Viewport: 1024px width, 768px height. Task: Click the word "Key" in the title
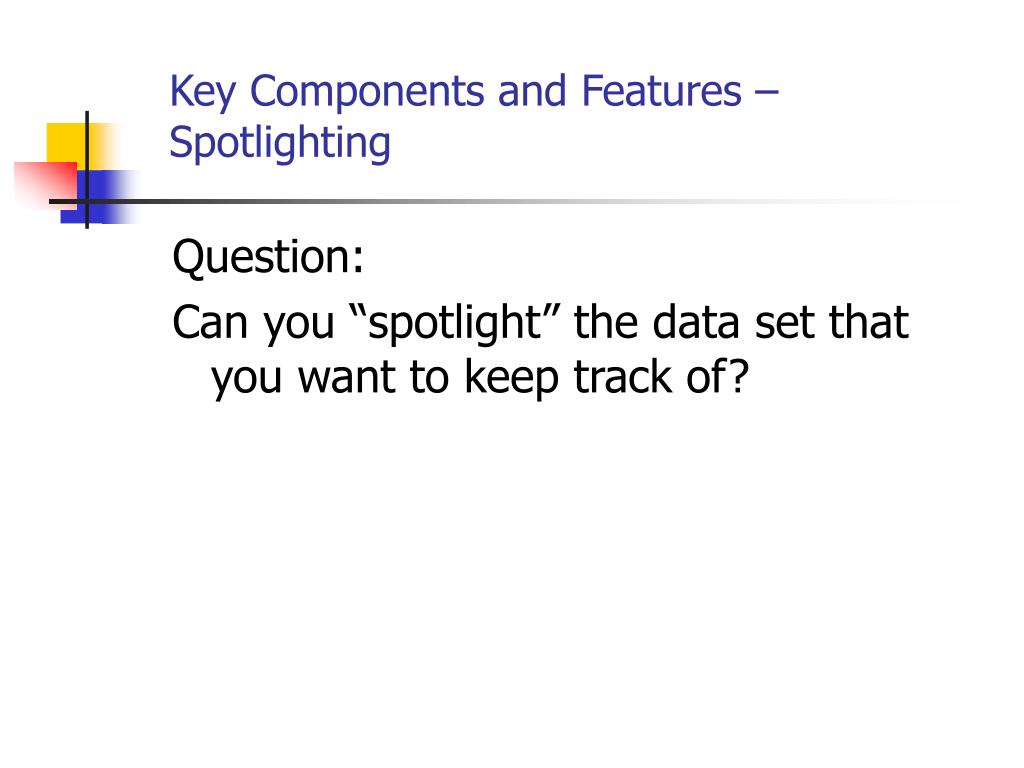pyautogui.click(x=202, y=92)
